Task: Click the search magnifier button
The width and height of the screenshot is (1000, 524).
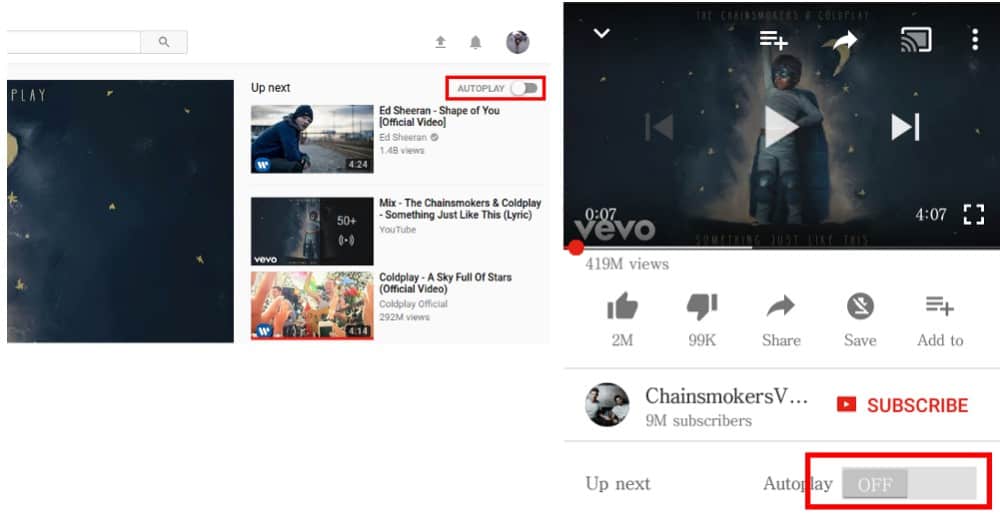Action: pyautogui.click(x=164, y=42)
